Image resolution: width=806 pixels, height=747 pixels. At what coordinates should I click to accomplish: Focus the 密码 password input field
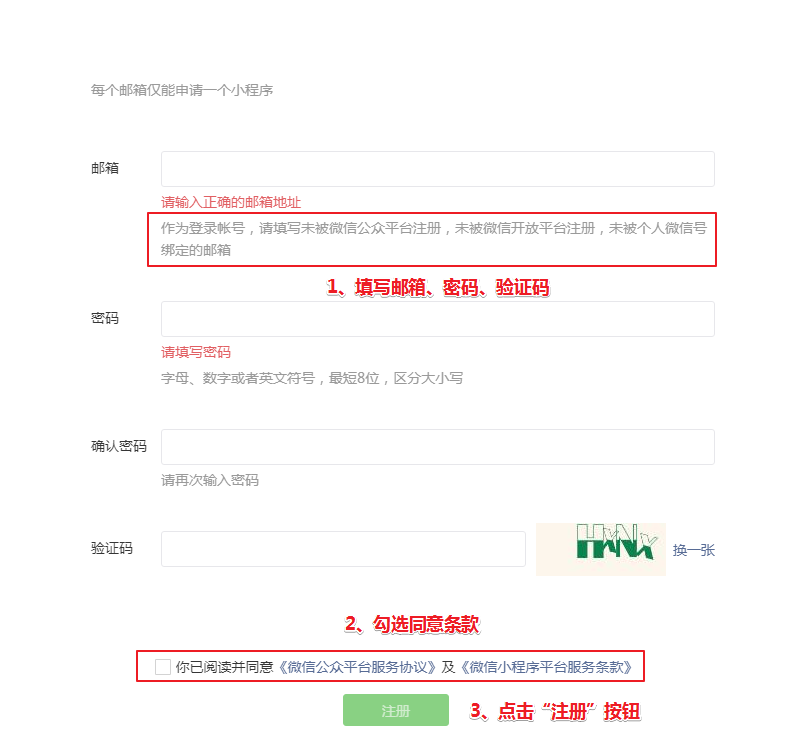(x=437, y=319)
